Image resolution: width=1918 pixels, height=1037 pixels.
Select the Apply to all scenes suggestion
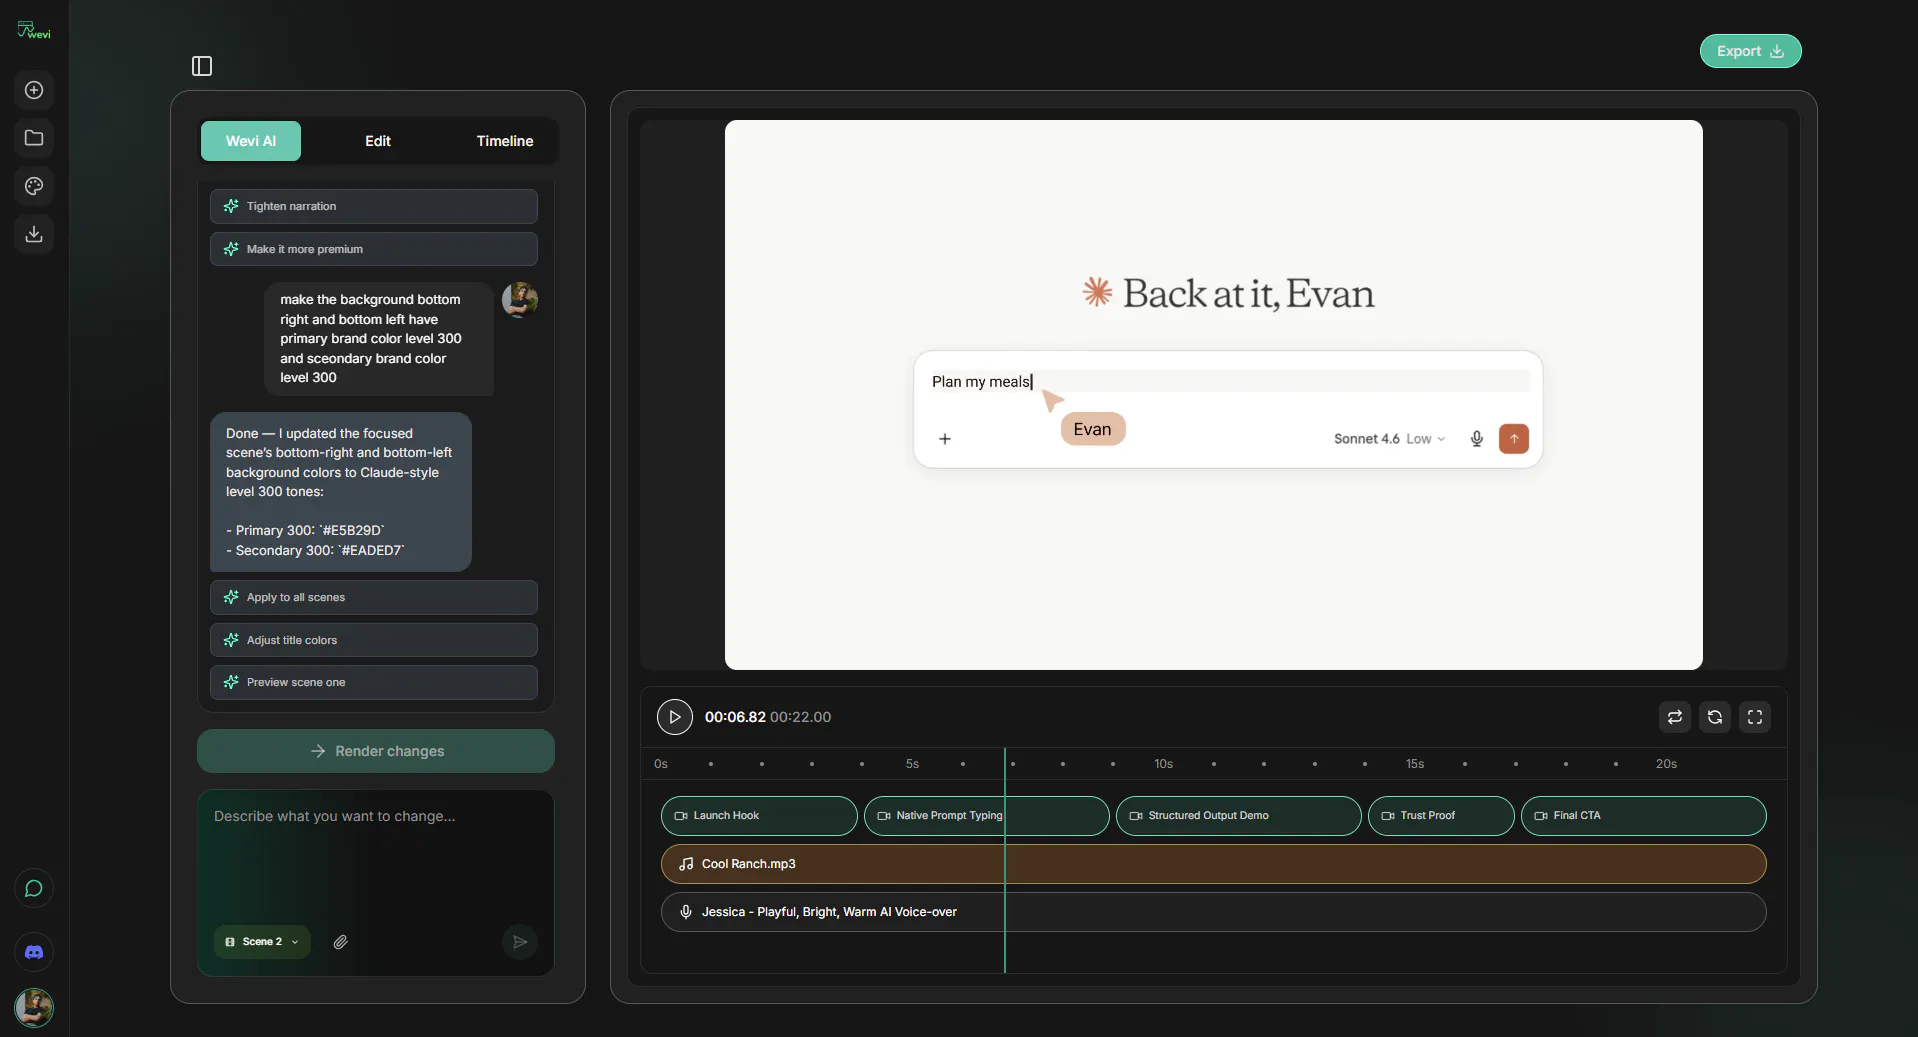tap(374, 597)
